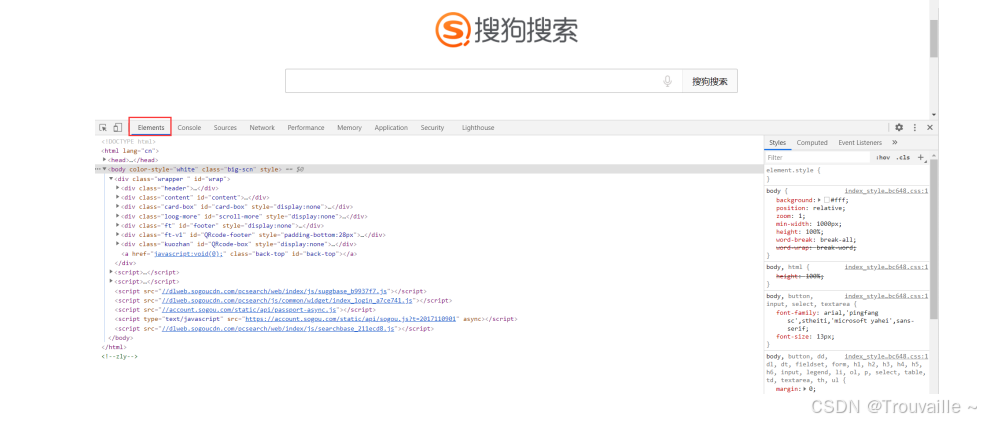Viewport: 981px width, 424px height.
Task: Expand the second collapsed script node
Action: [x=111, y=282]
